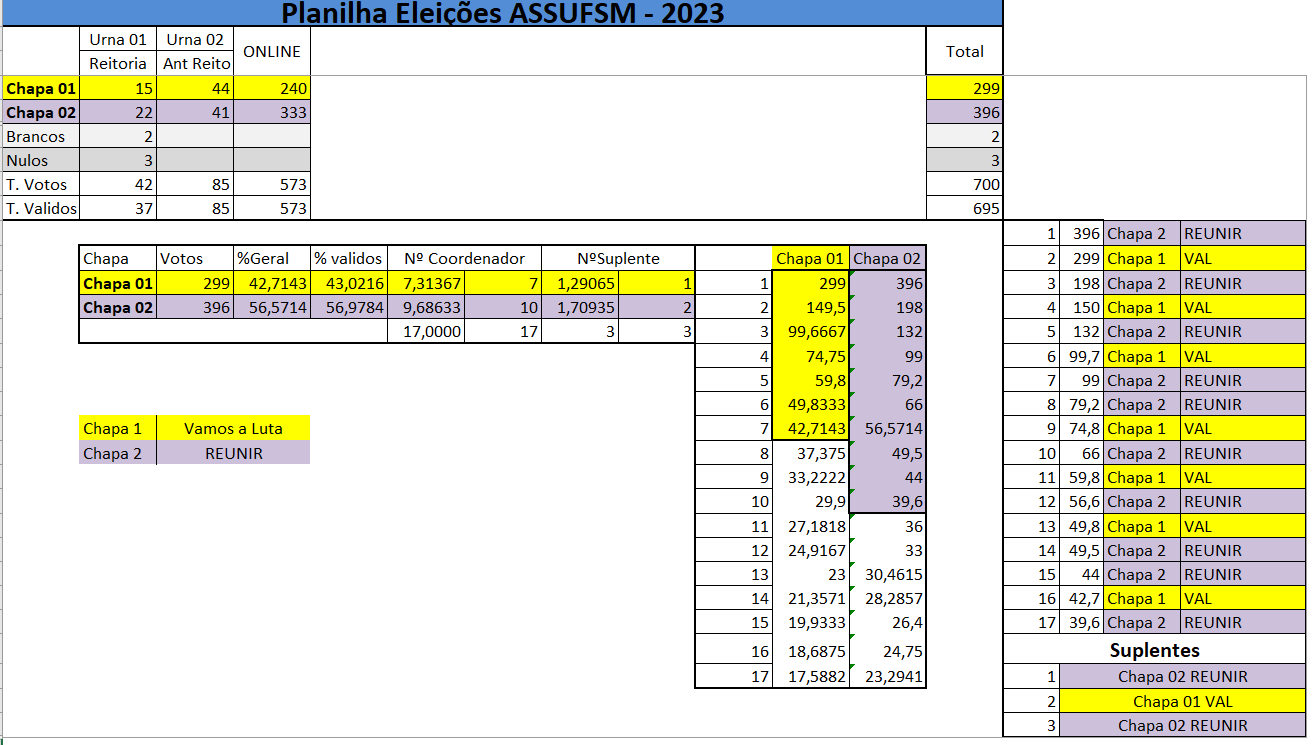Select the valid total cell showing 695
Viewport: 1313px width, 745px height.
pyautogui.click(x=964, y=208)
